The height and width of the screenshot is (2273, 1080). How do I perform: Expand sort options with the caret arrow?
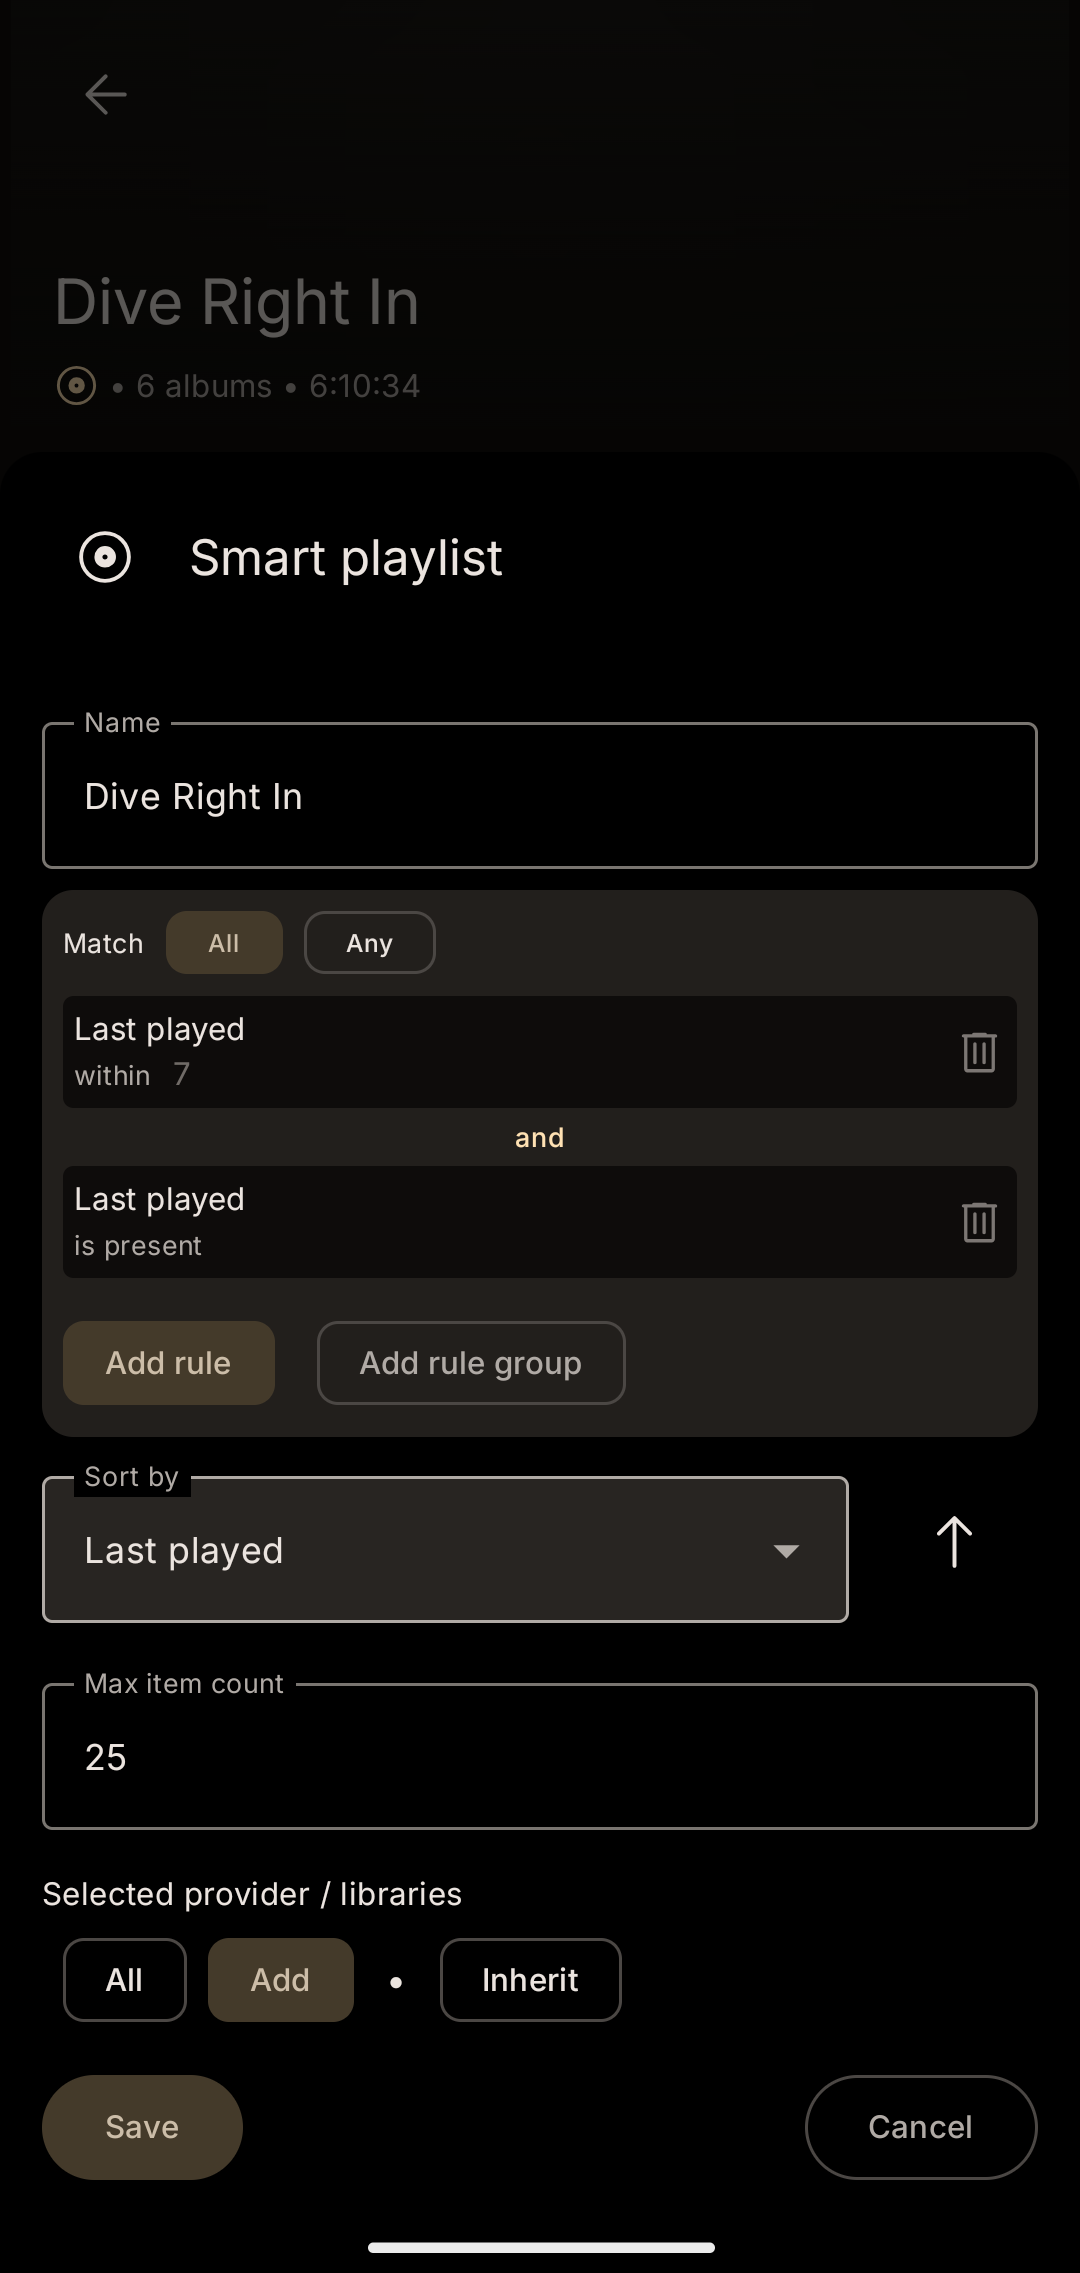(786, 1551)
